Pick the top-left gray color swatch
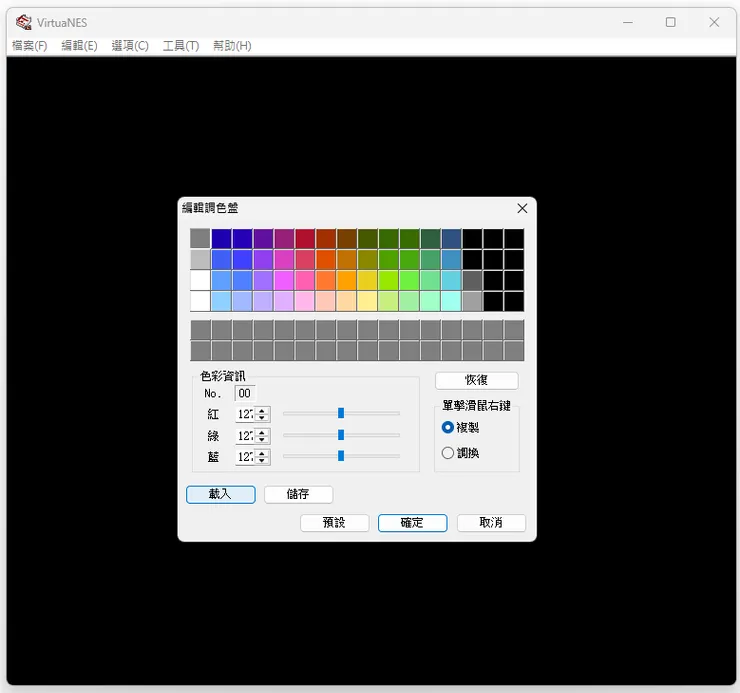Viewport: 740px width, 693px height. (x=200, y=238)
